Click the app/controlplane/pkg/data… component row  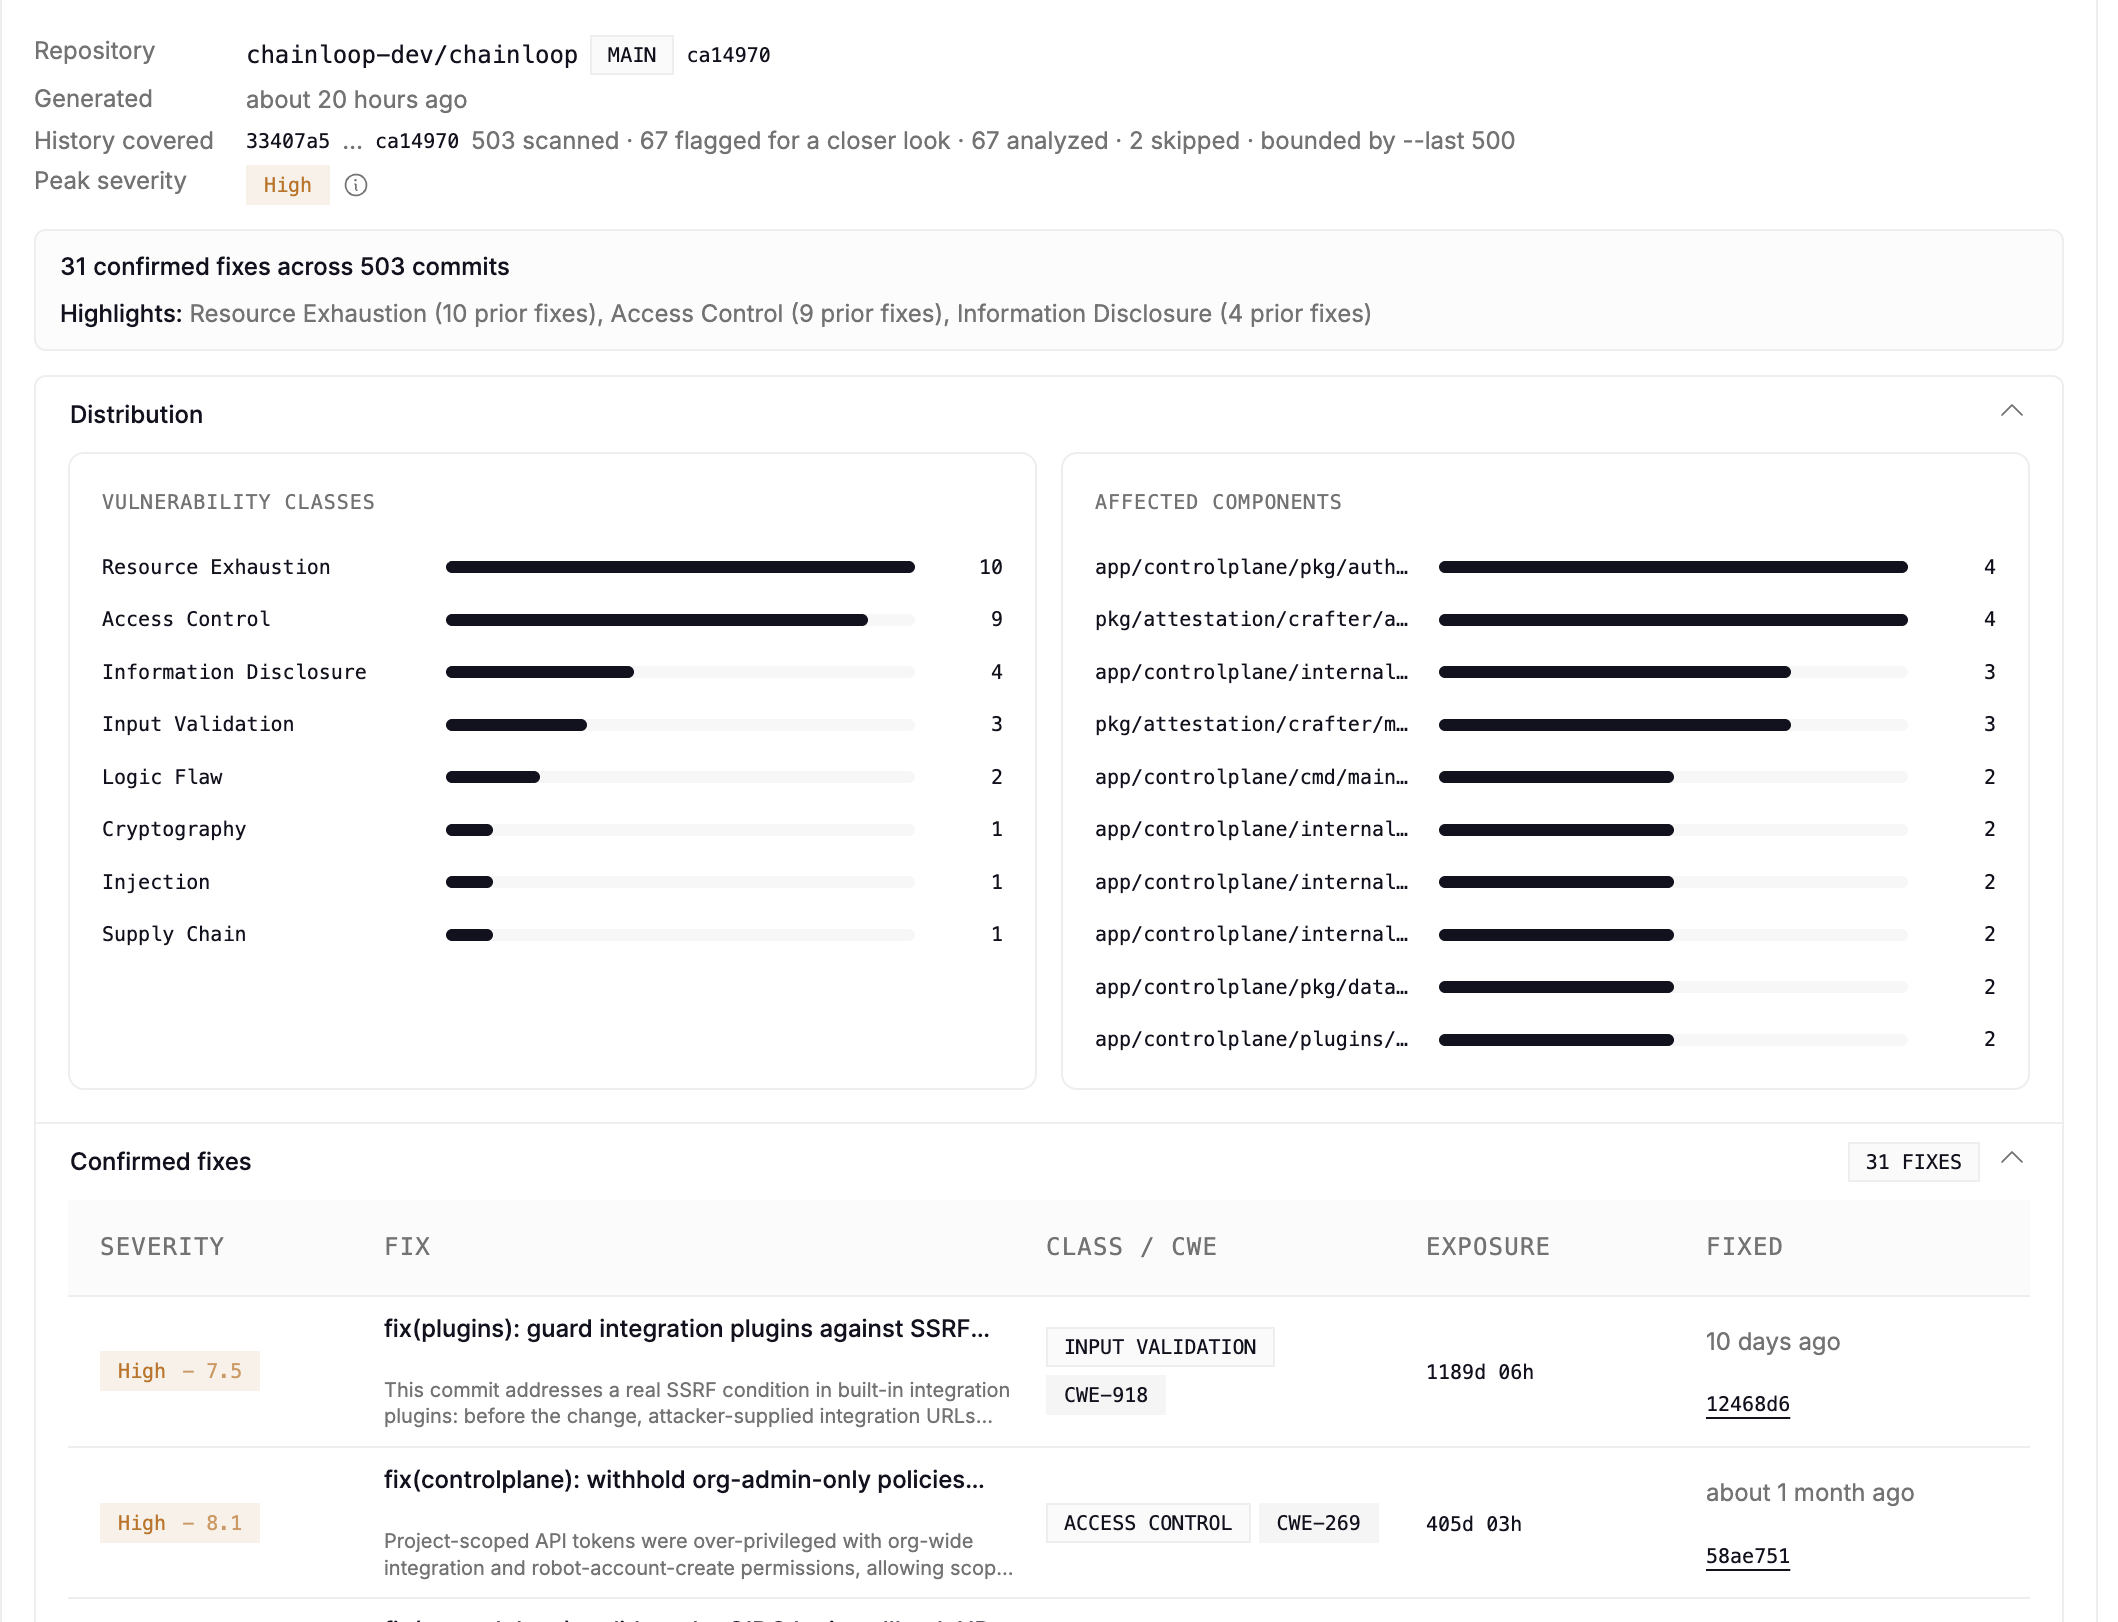[1545, 987]
